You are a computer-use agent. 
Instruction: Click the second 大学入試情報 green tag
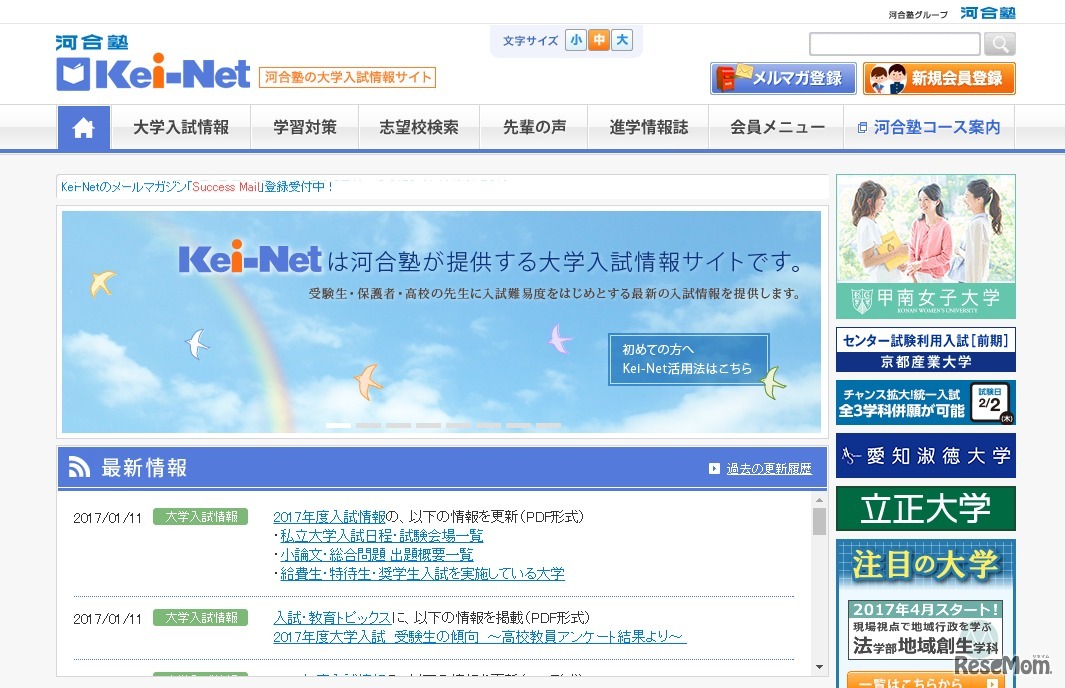tap(201, 617)
